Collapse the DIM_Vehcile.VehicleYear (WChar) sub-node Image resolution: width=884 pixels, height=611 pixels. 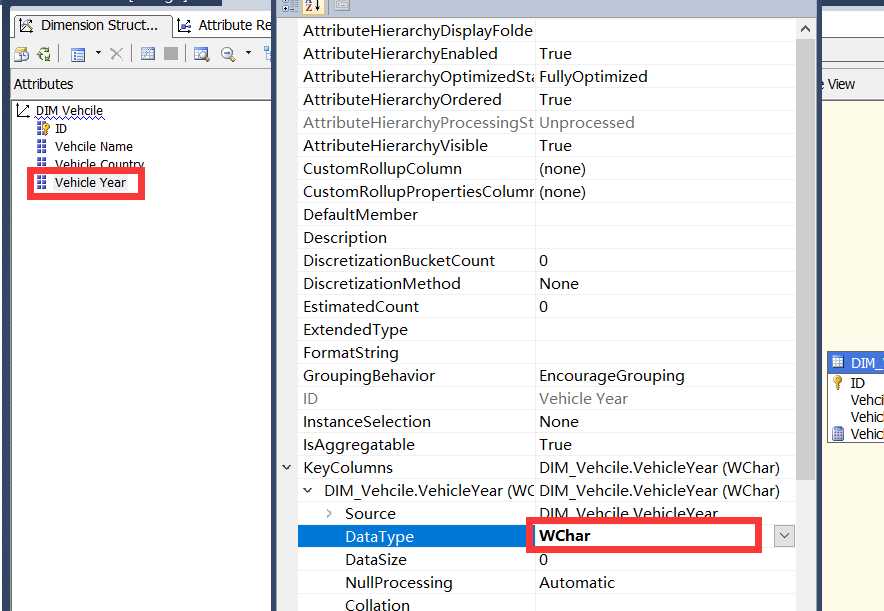click(x=308, y=490)
